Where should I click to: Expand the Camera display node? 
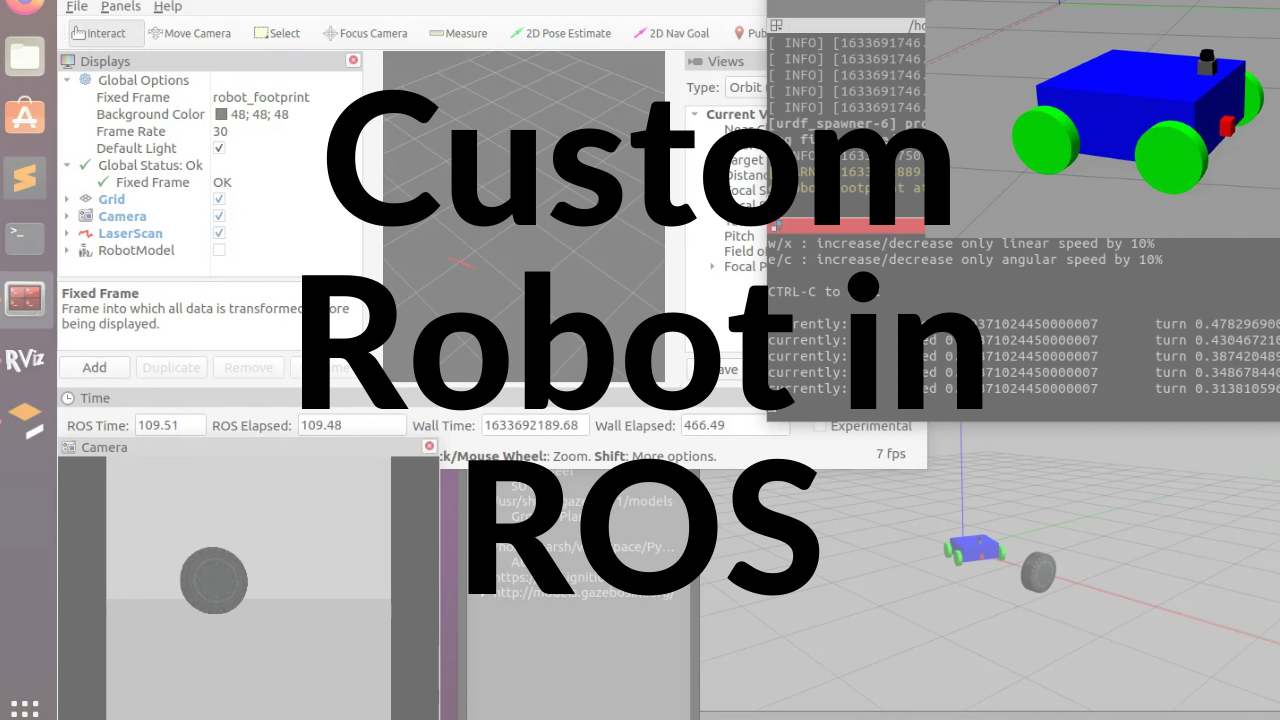tap(68, 216)
